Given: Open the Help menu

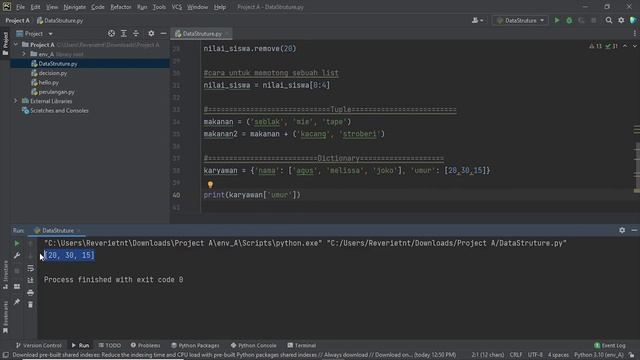Looking at the screenshot, I should pyautogui.click(x=220, y=7).
